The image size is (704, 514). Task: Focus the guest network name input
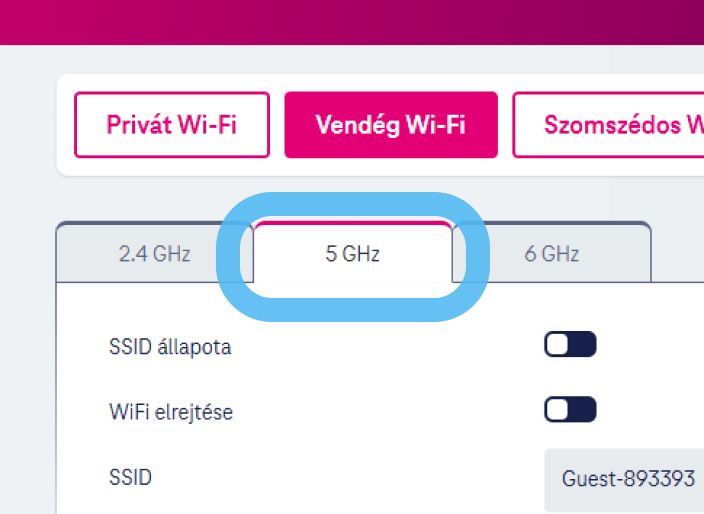point(626,478)
